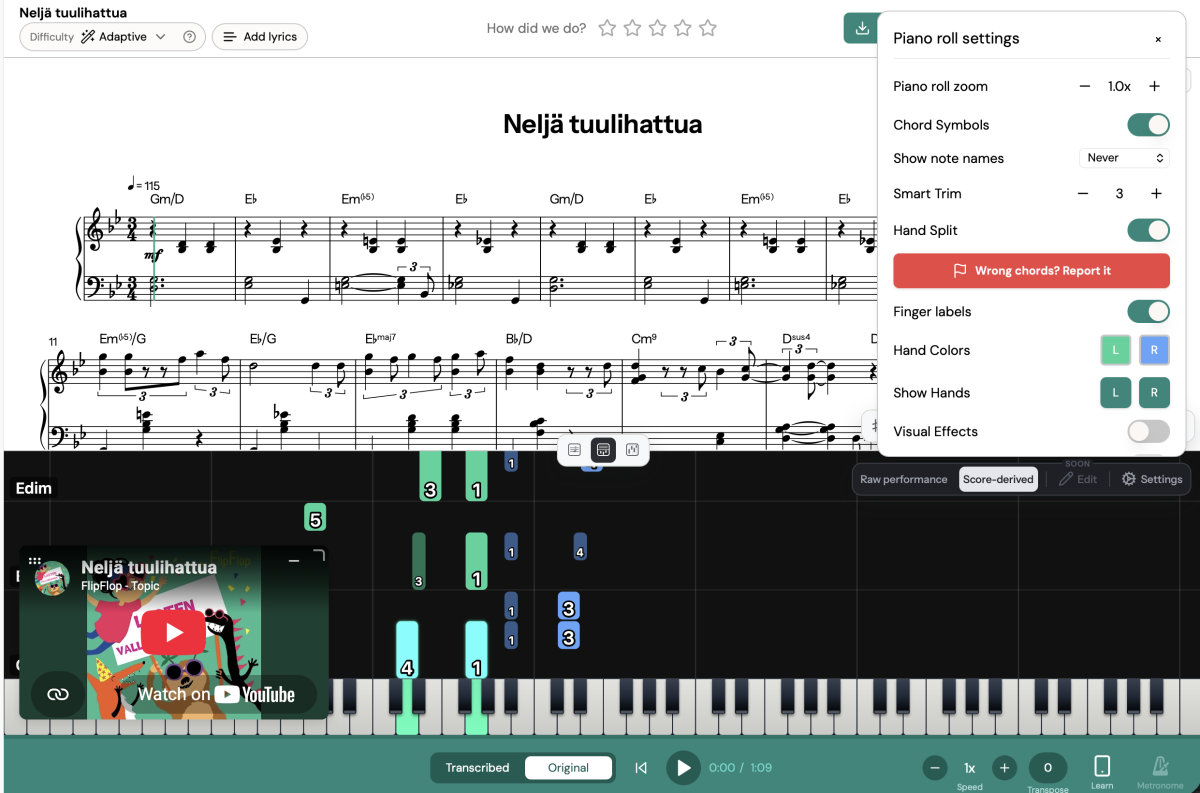Pick the right hand color swatch

1154,350
